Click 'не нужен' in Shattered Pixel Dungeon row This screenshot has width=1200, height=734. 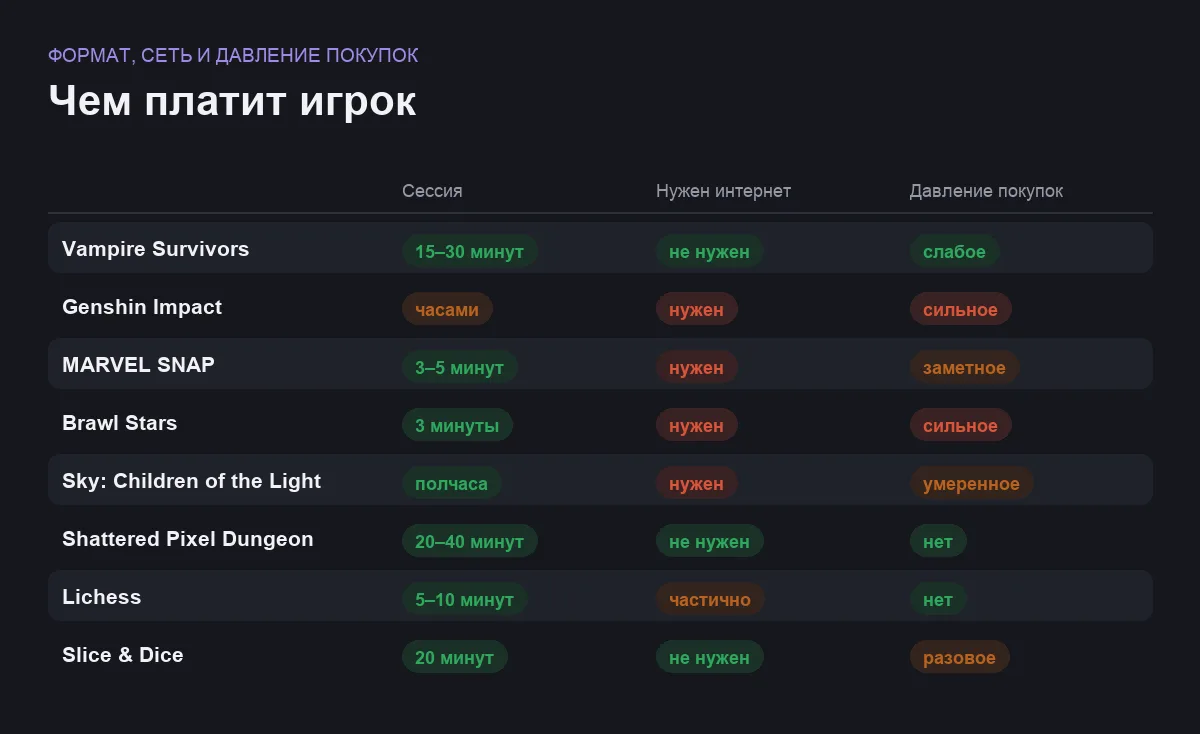[x=710, y=541]
